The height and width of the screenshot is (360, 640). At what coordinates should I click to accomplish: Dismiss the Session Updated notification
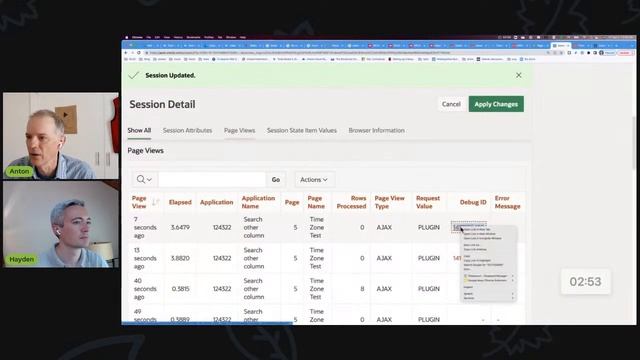tap(518, 75)
